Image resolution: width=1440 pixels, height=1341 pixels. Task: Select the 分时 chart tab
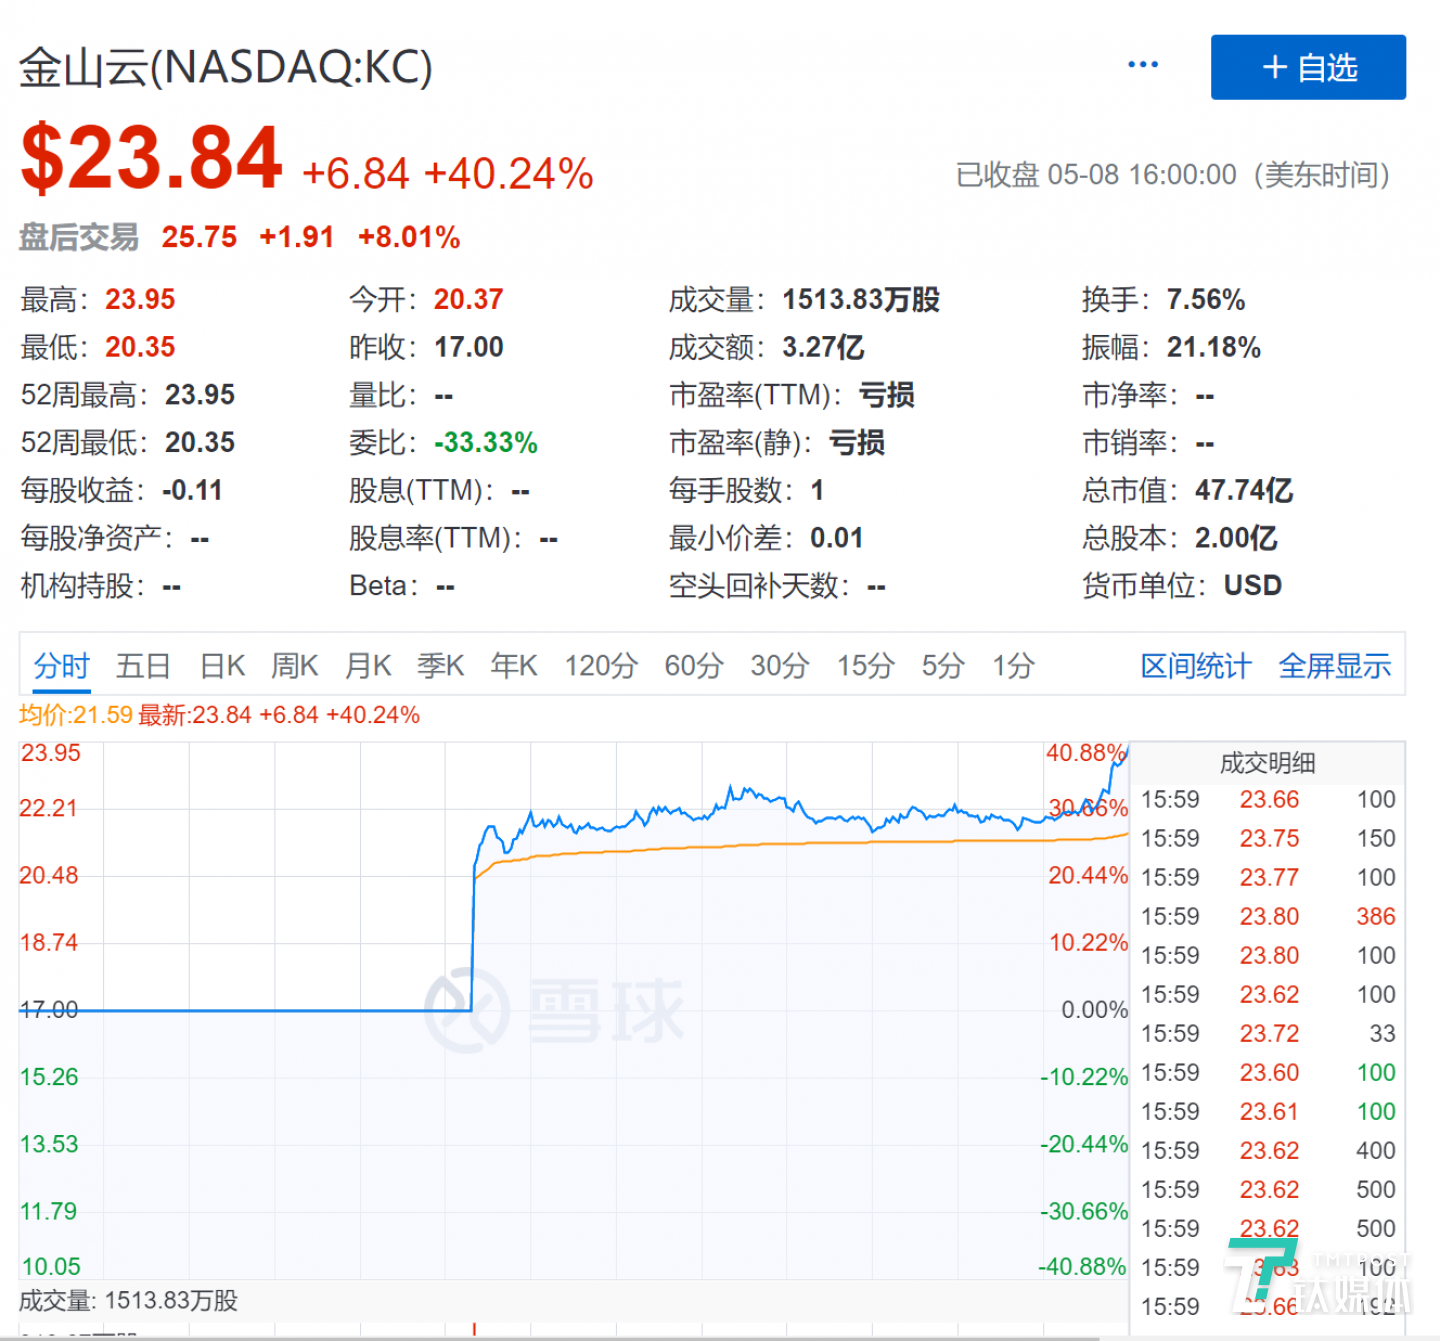coord(62,666)
